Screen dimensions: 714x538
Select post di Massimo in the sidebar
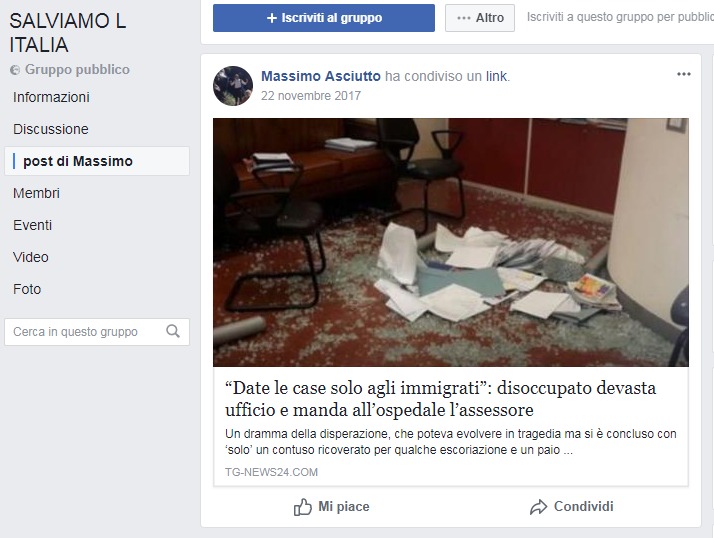(x=97, y=161)
